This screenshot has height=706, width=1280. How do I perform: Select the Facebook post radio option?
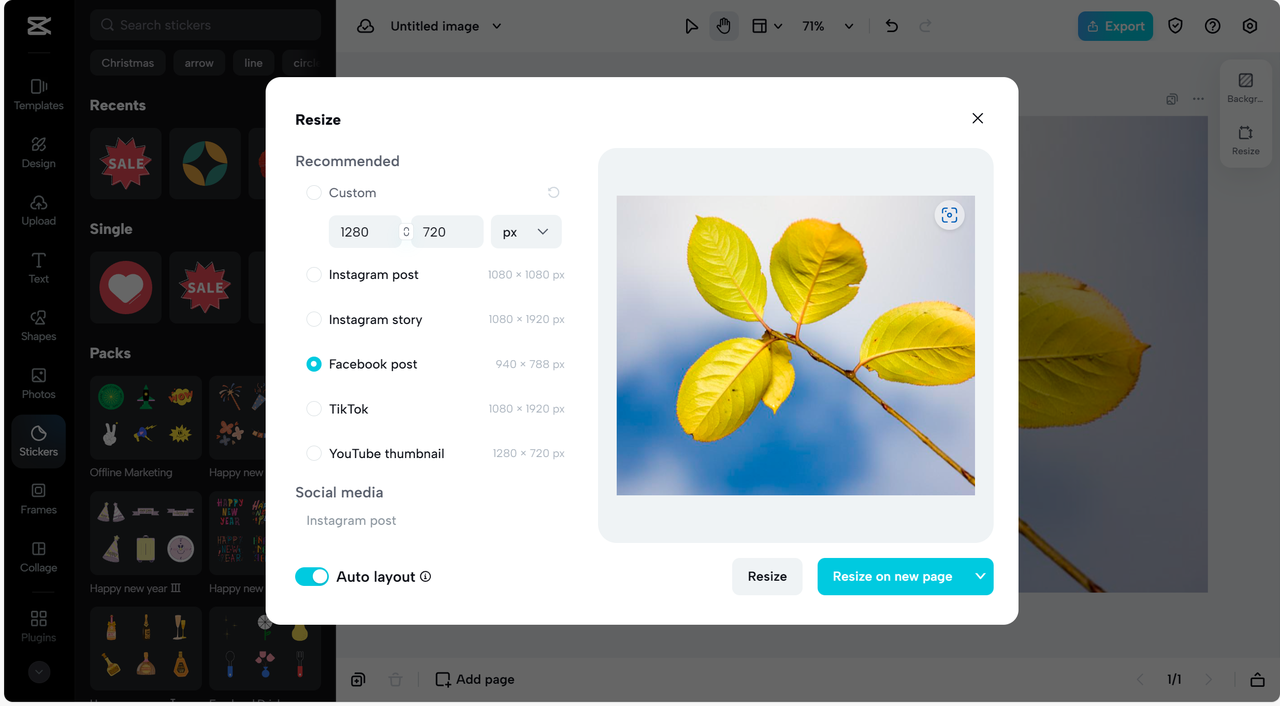tap(314, 364)
